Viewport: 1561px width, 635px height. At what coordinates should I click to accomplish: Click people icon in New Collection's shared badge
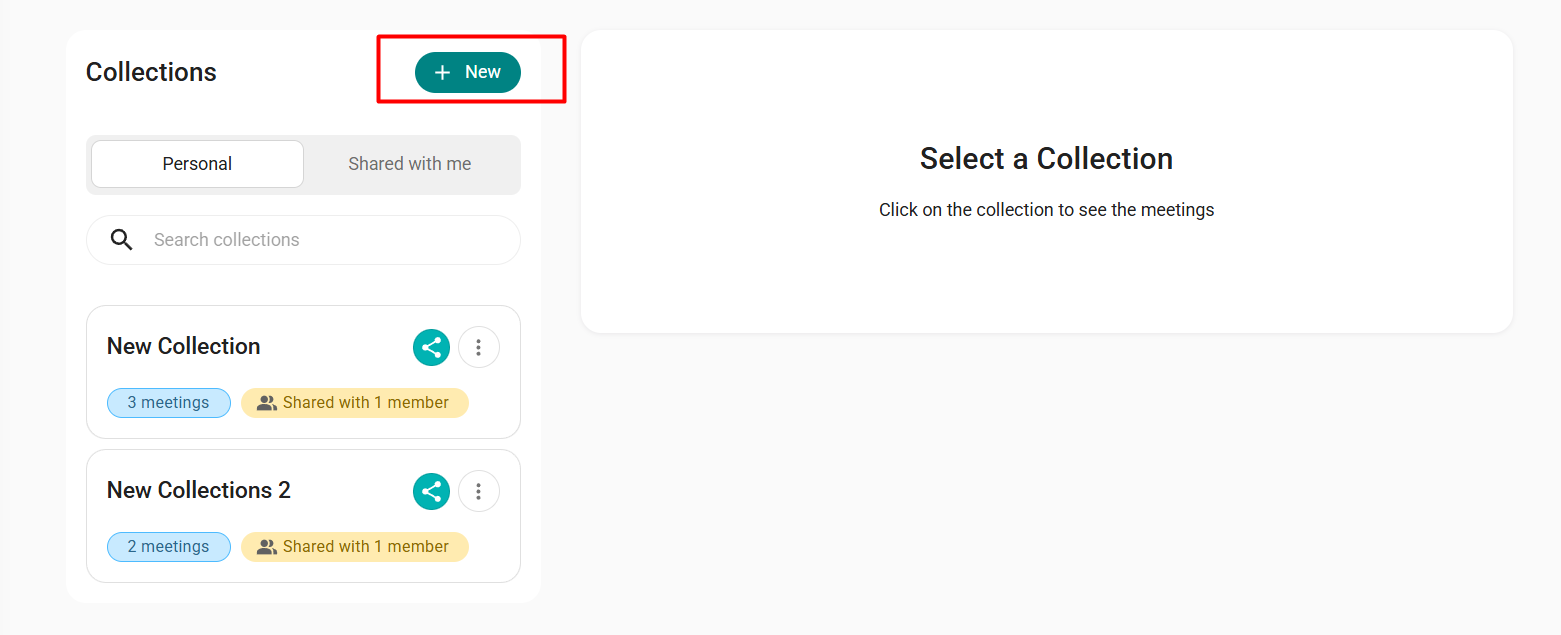(x=266, y=403)
